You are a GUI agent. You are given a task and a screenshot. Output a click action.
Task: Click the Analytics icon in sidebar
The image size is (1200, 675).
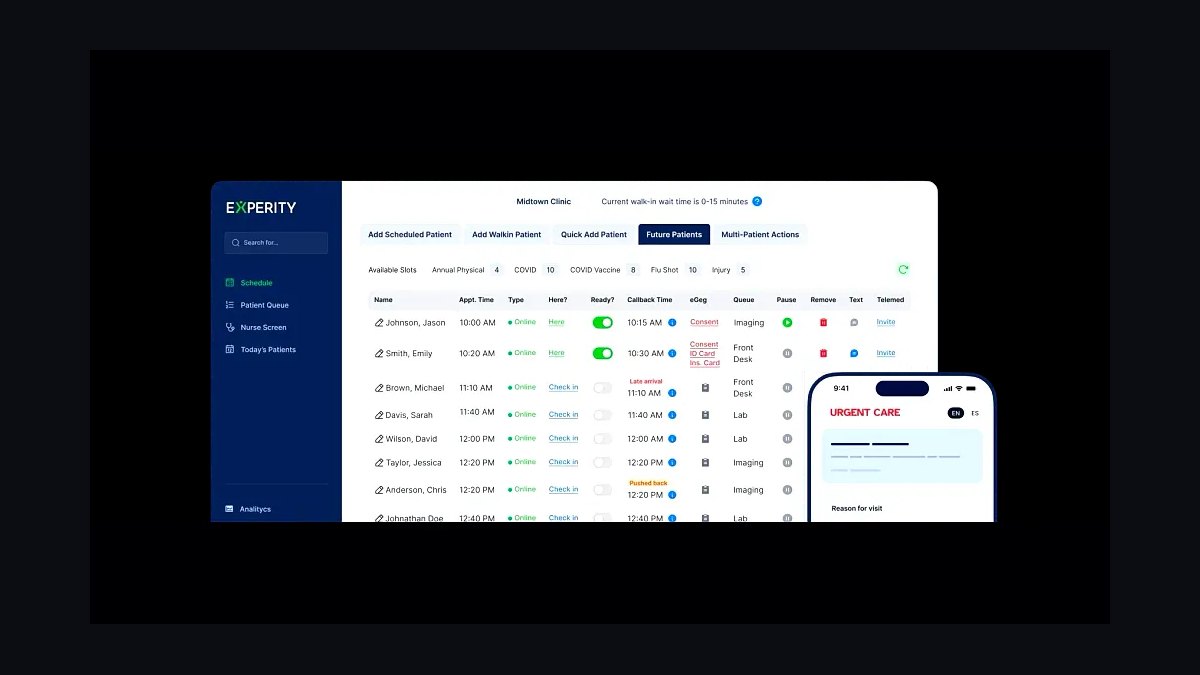pyautogui.click(x=230, y=509)
